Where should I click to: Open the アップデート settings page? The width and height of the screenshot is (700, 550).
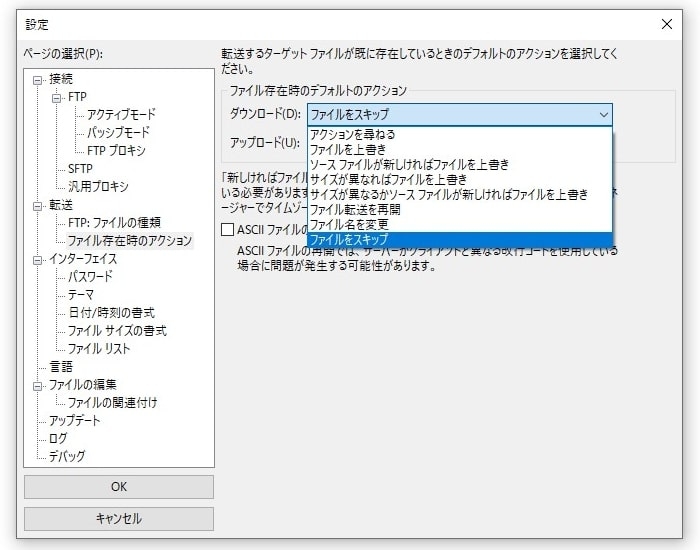coord(75,421)
